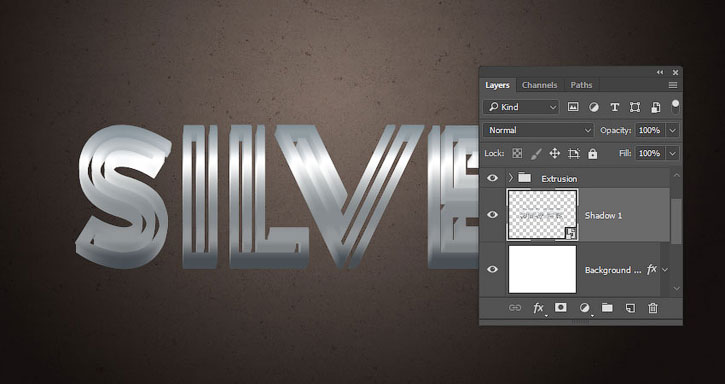Click the Link layers icon
Screen dimensions: 725x384
pos(515,308)
